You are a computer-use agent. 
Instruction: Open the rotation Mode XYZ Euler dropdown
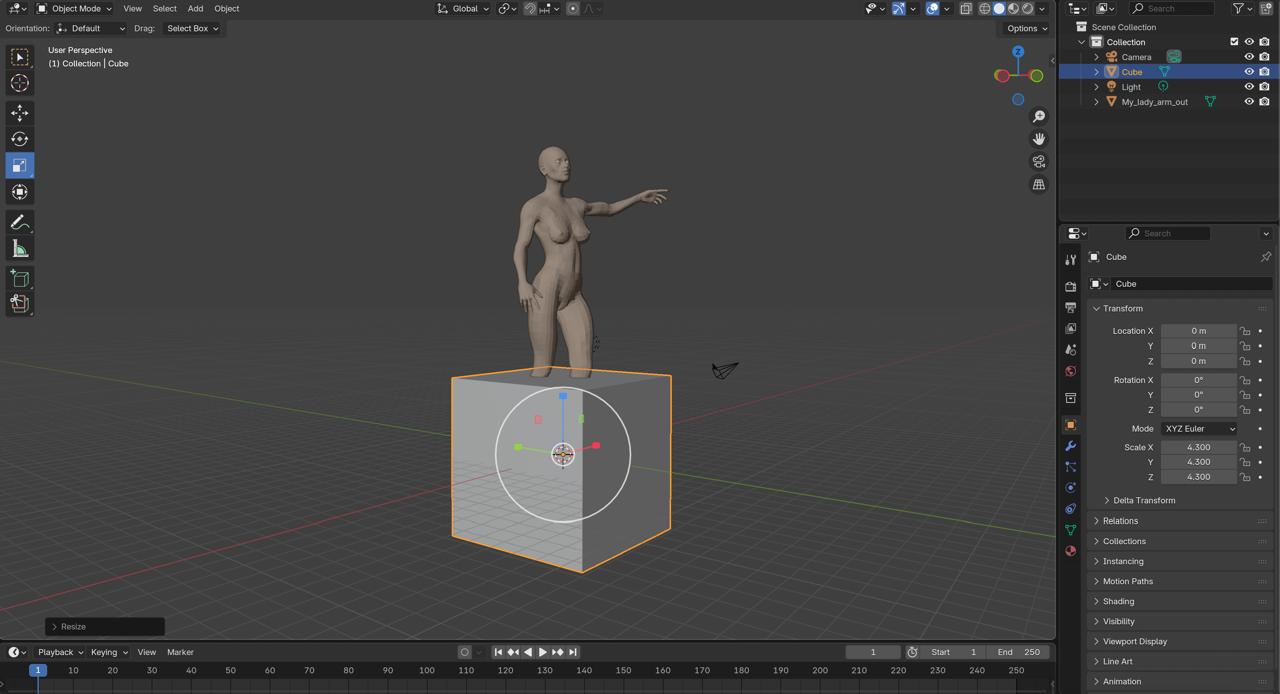pos(1199,429)
